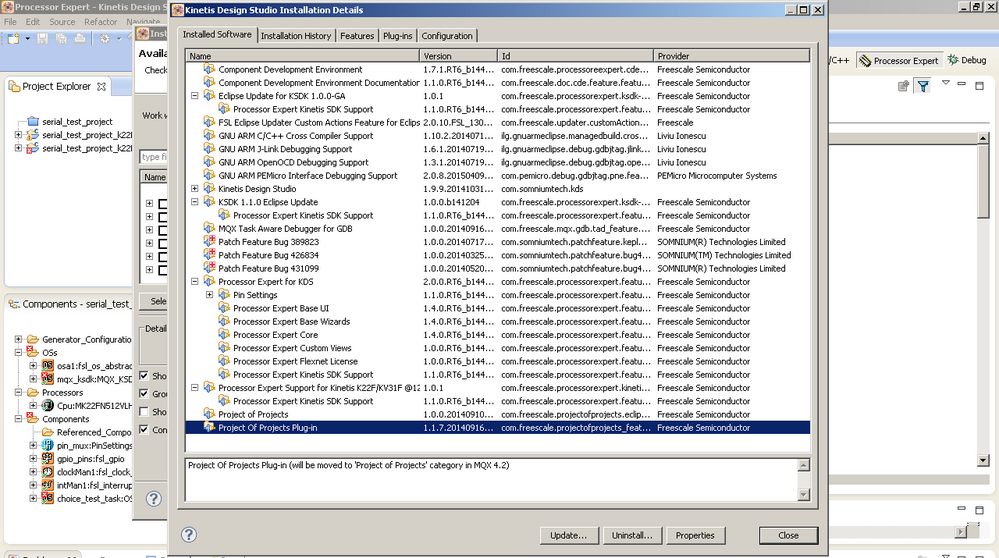This screenshot has width=999, height=558.
Task: Click the Print icon in main toolbar
Action: pyautogui.click(x=80, y=39)
